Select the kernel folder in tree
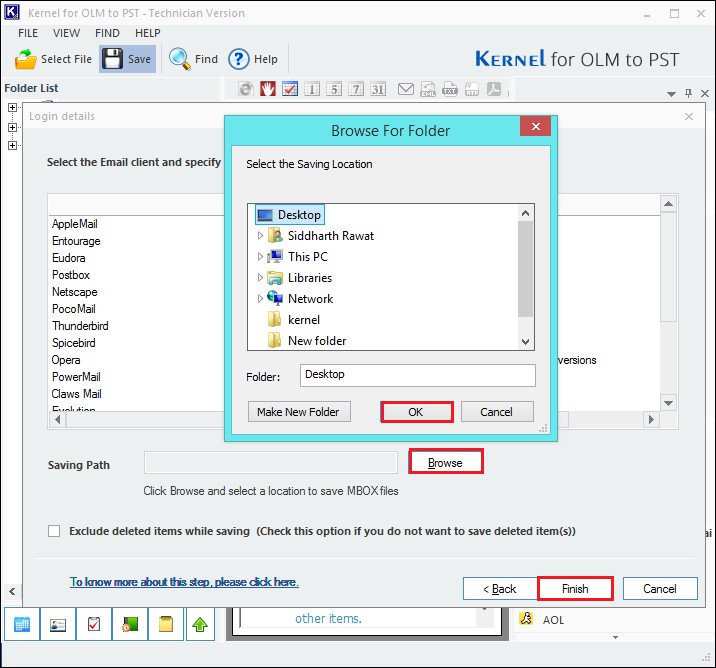The height and width of the screenshot is (668, 716). click(x=304, y=320)
